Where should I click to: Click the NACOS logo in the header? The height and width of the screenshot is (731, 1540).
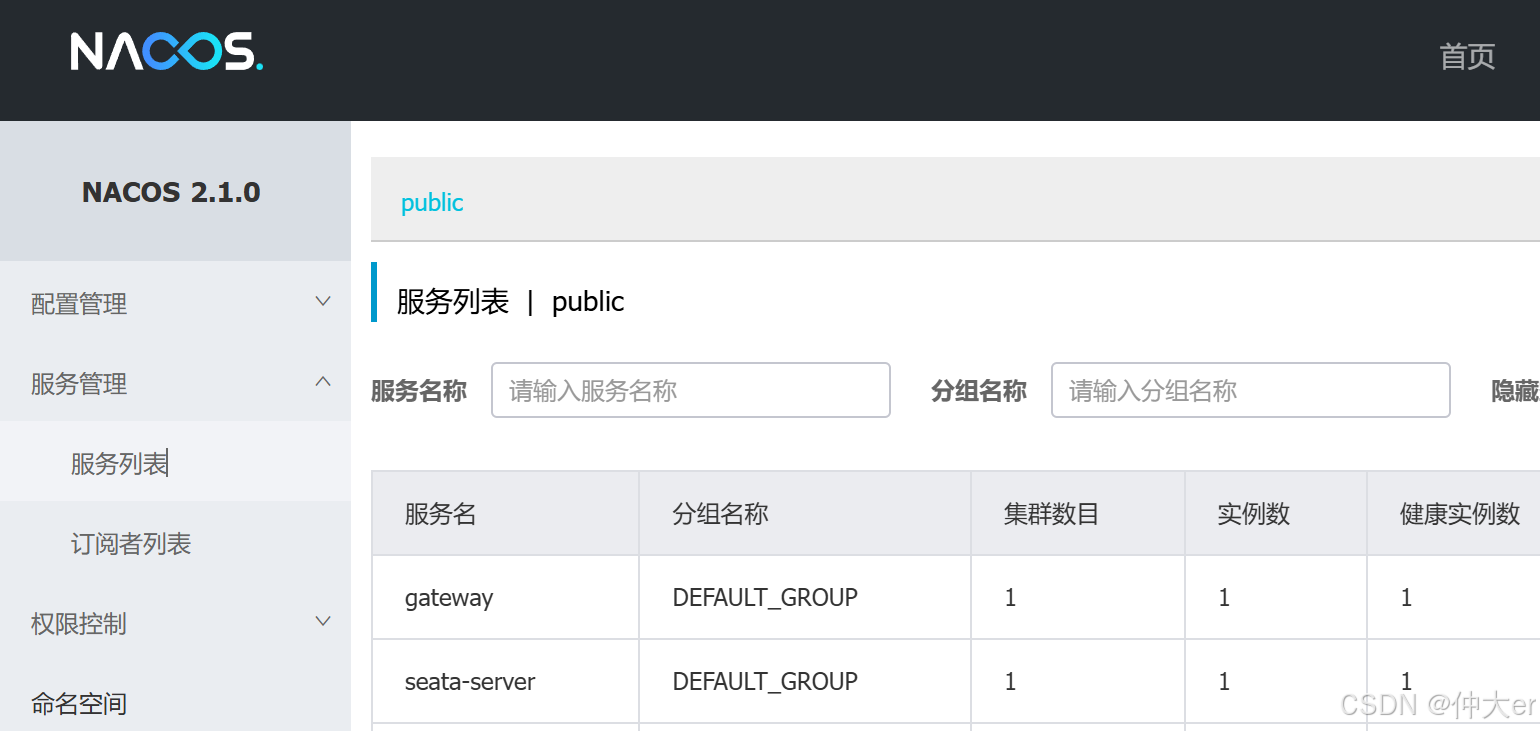167,52
